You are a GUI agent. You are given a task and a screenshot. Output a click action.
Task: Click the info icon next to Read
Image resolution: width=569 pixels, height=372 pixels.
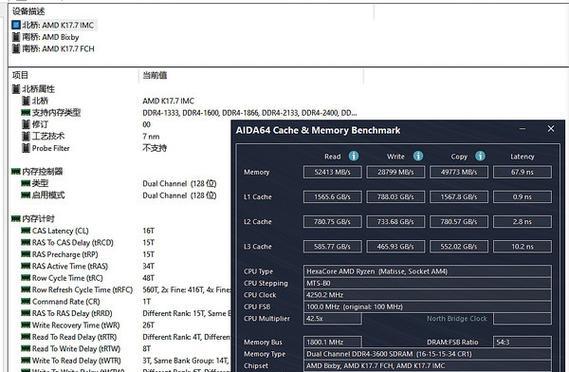tap(354, 156)
